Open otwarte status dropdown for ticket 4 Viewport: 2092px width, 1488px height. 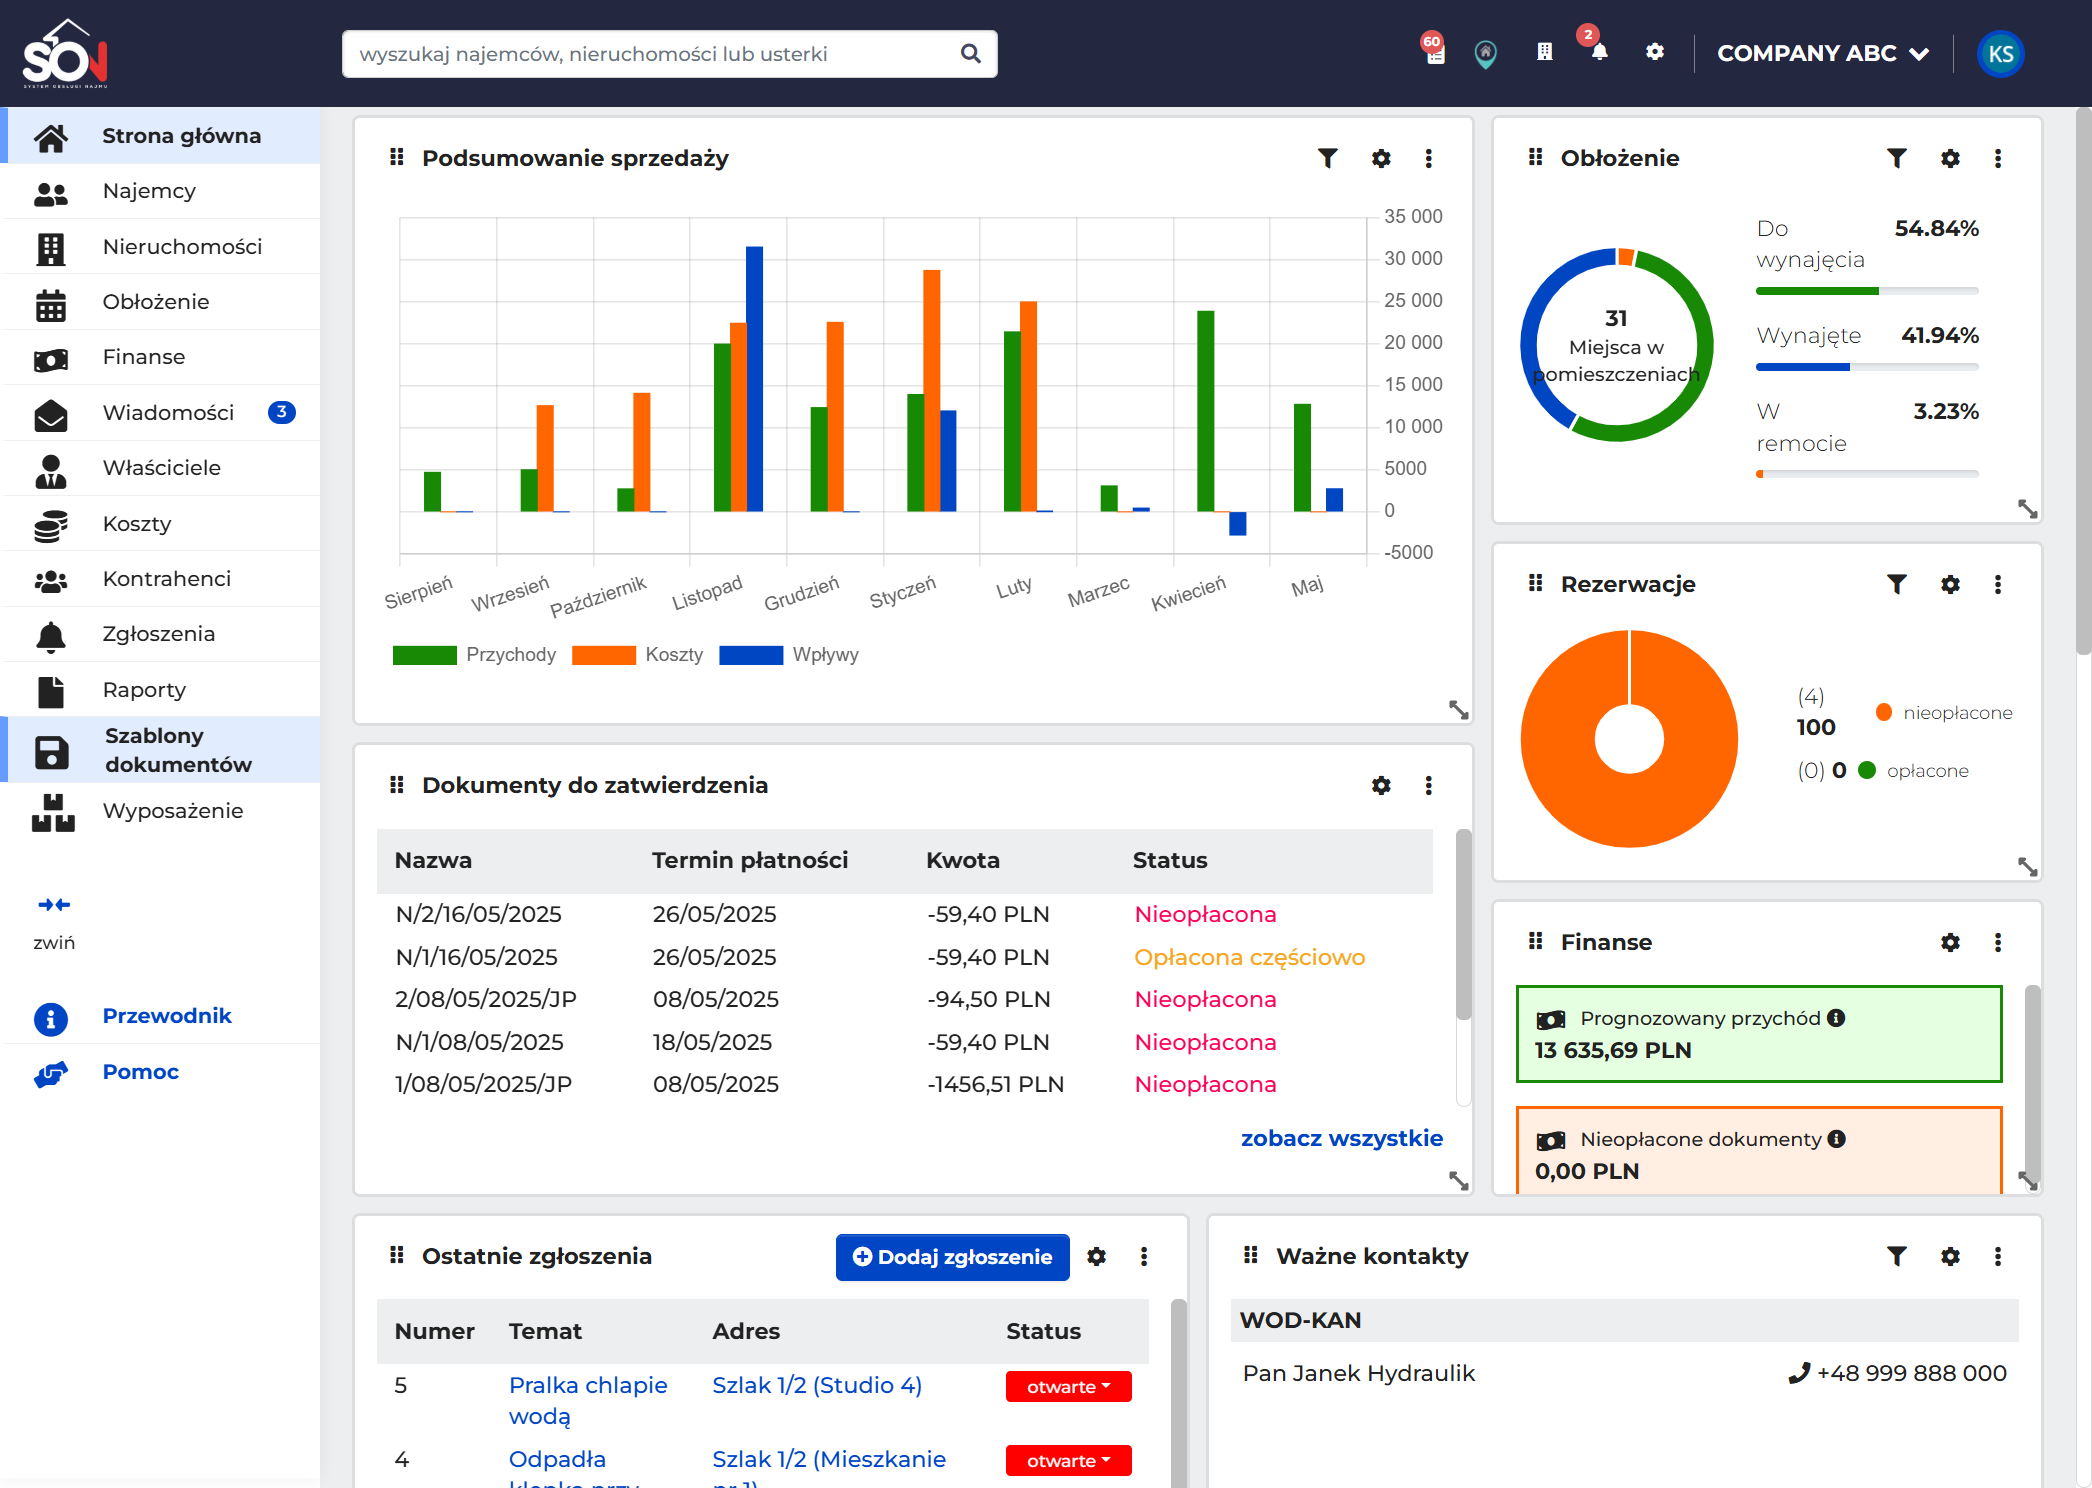pos(1068,1461)
